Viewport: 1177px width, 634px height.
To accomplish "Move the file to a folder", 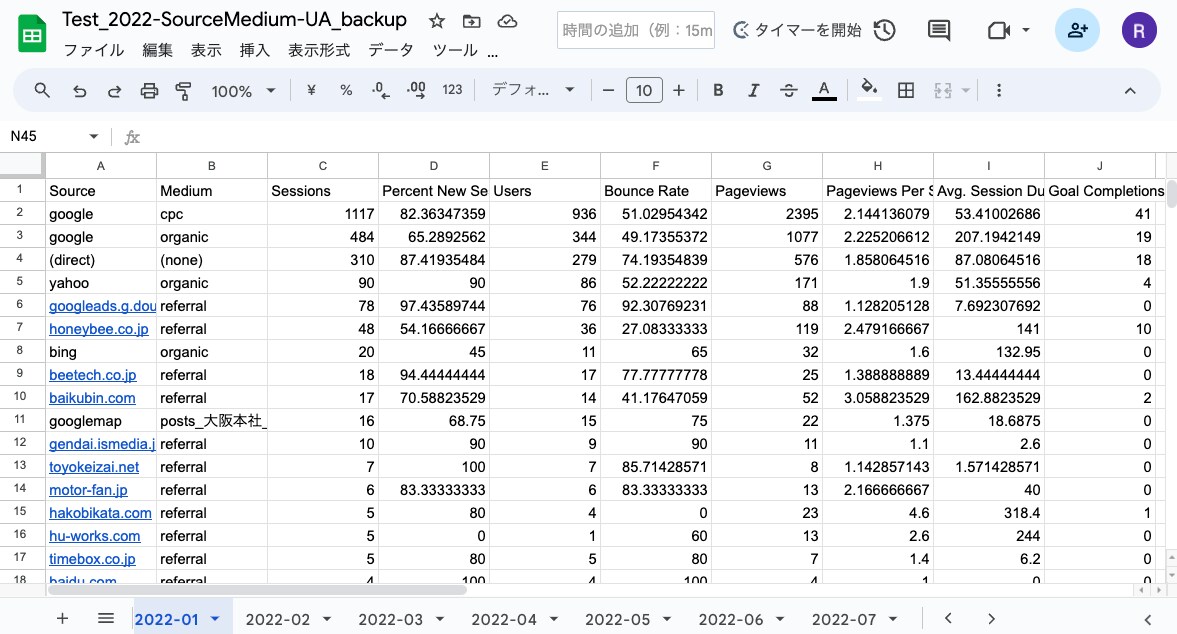I will click(471, 21).
